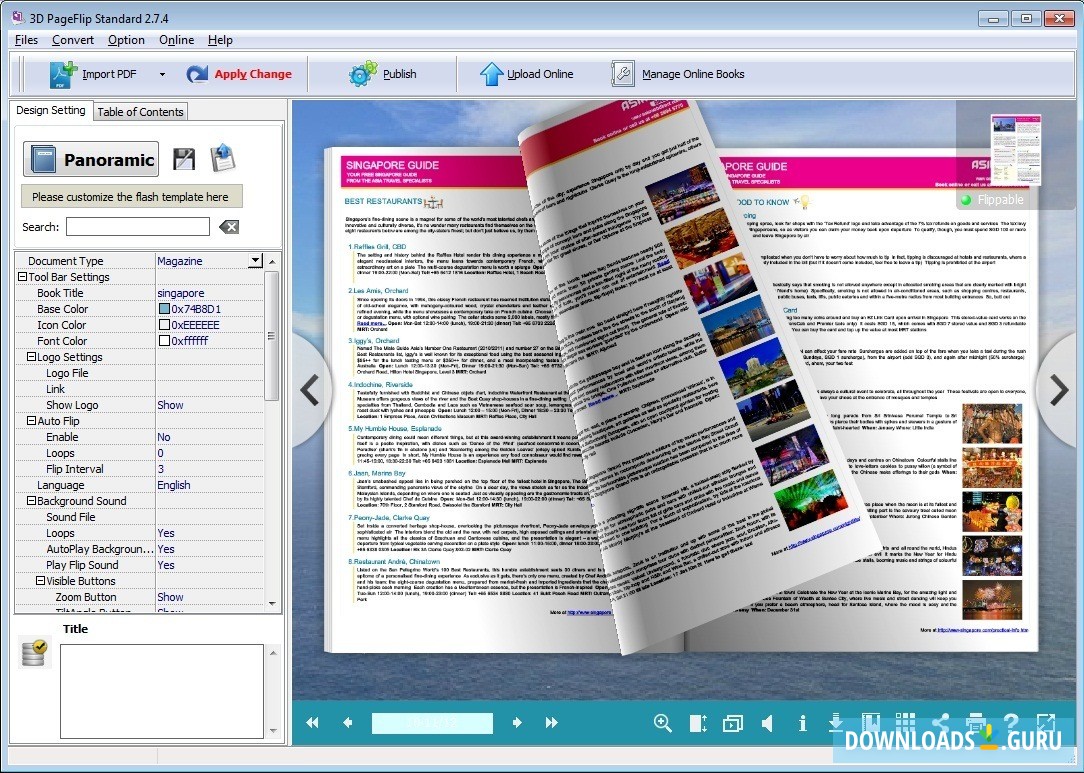Screen dimensions: 1084x773
Task: Open the Document Type dropdown
Action: tap(256, 261)
